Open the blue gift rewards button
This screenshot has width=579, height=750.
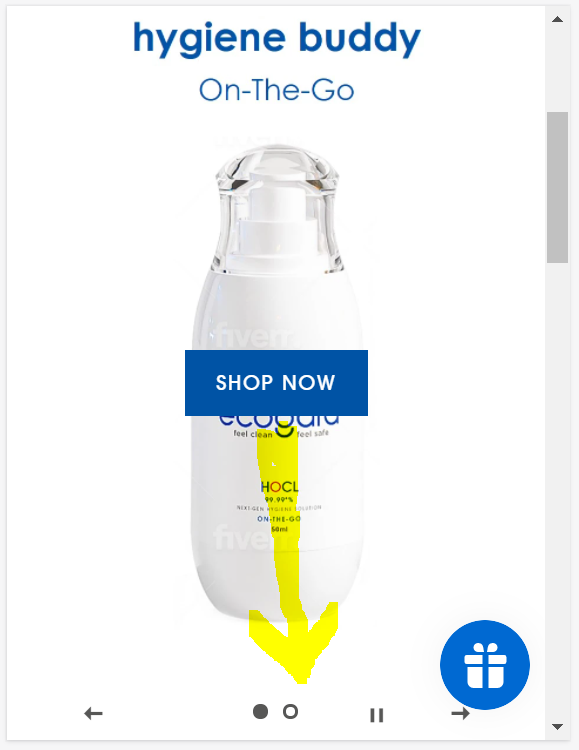(x=485, y=664)
